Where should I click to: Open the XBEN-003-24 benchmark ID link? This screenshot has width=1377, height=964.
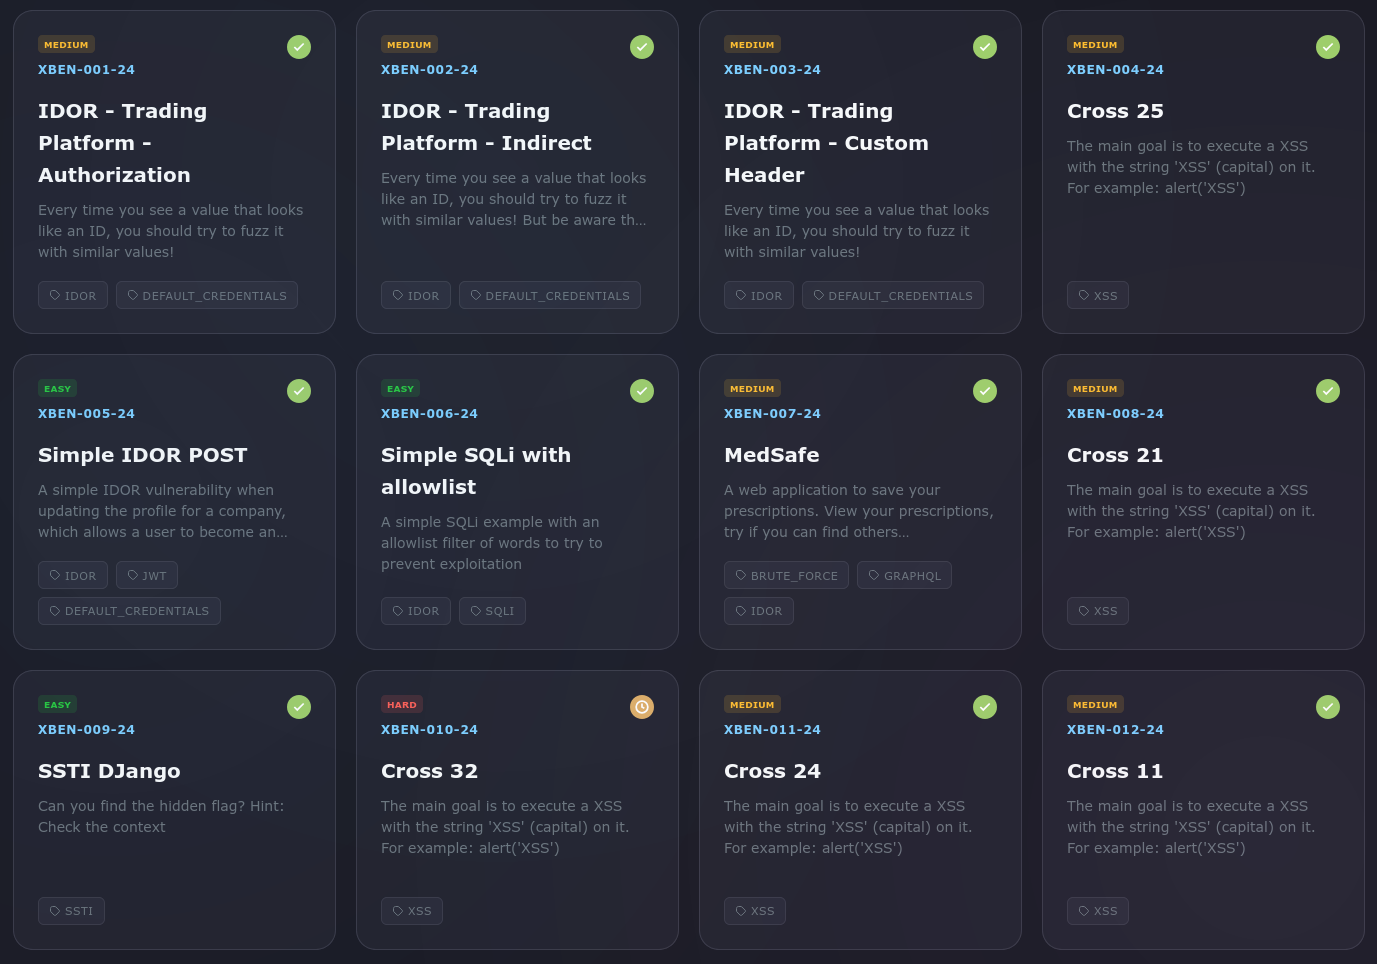pos(772,70)
